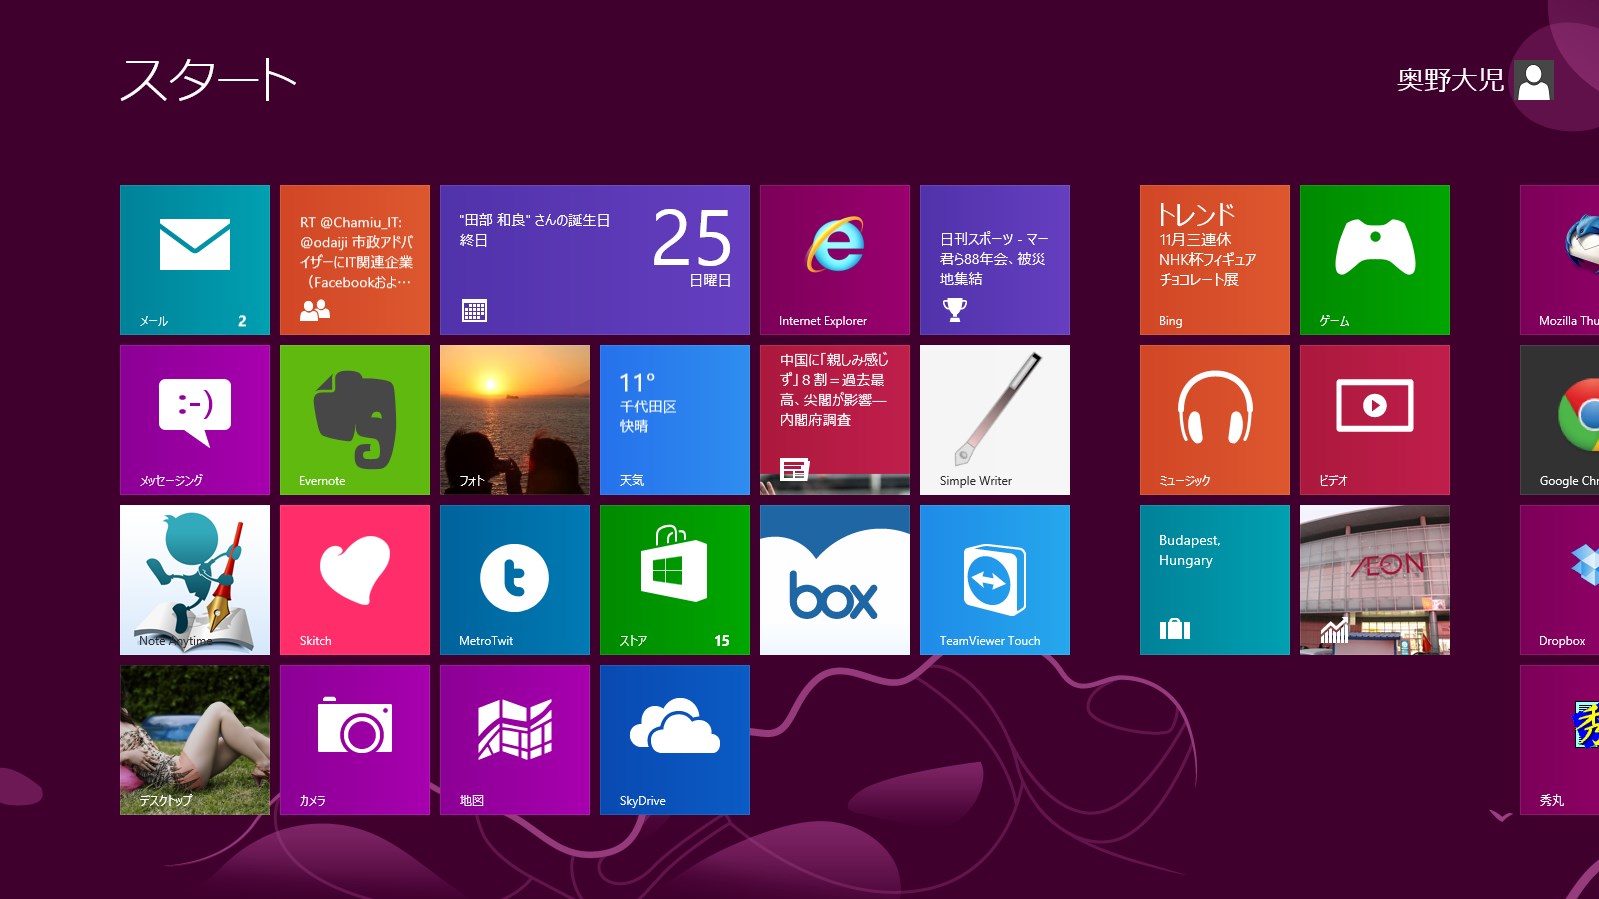Open the Sports tile with 日刊スポーツ headline
Screen dimensions: 1599x899
995,260
